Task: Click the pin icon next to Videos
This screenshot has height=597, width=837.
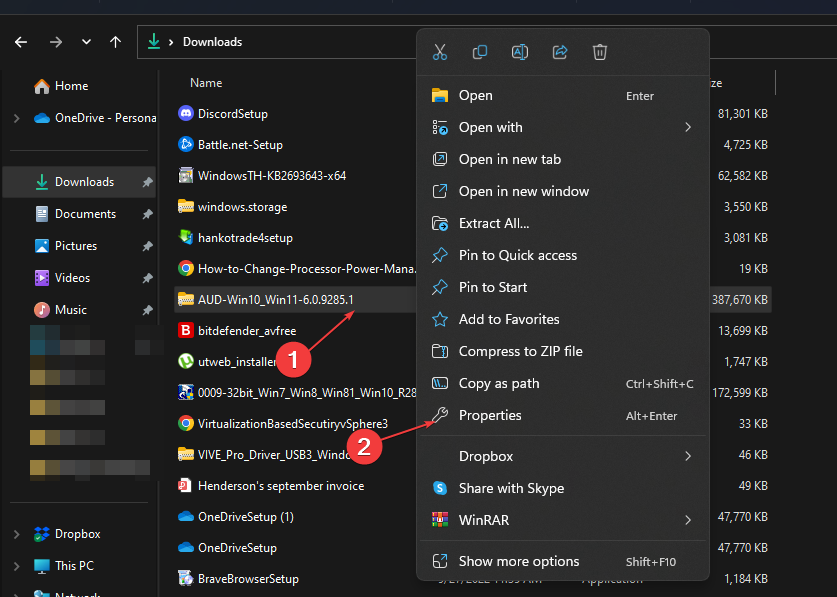Action: [147, 278]
